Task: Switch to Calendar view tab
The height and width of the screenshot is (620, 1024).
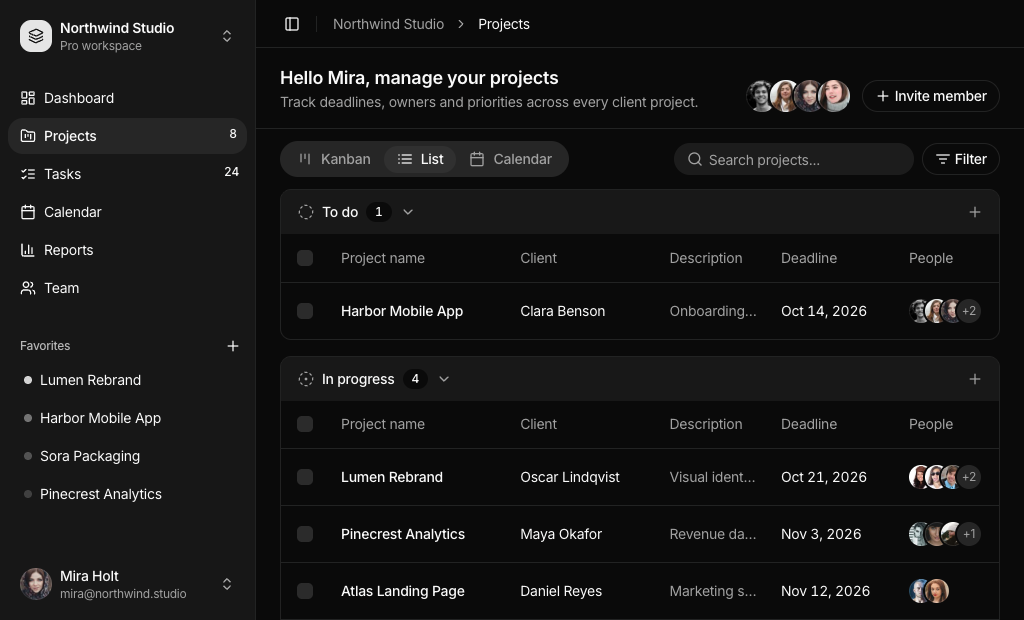Action: click(x=511, y=159)
